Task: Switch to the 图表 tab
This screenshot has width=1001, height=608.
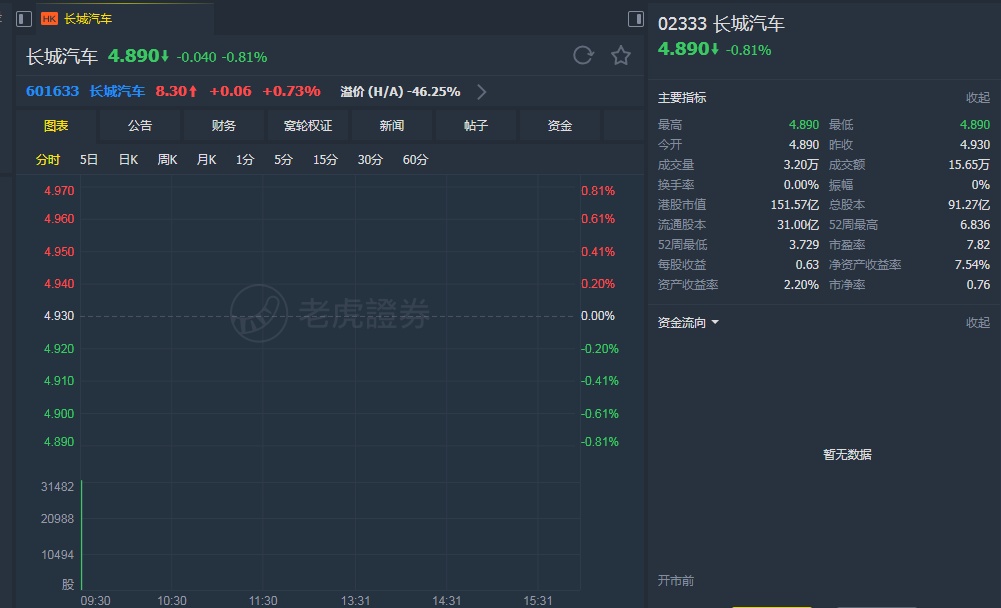Action: 56,126
